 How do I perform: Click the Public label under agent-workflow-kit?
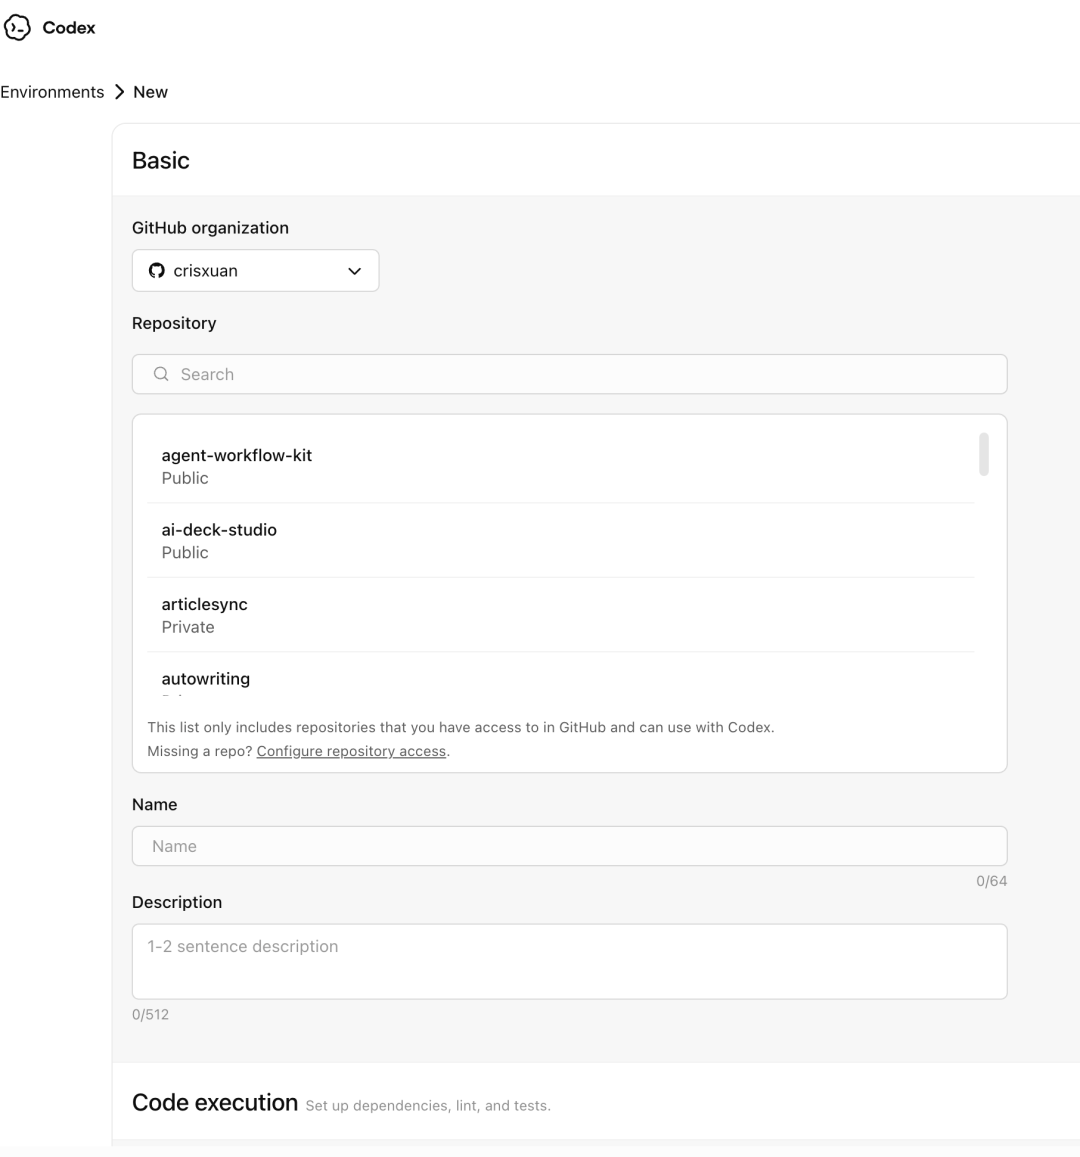[185, 478]
